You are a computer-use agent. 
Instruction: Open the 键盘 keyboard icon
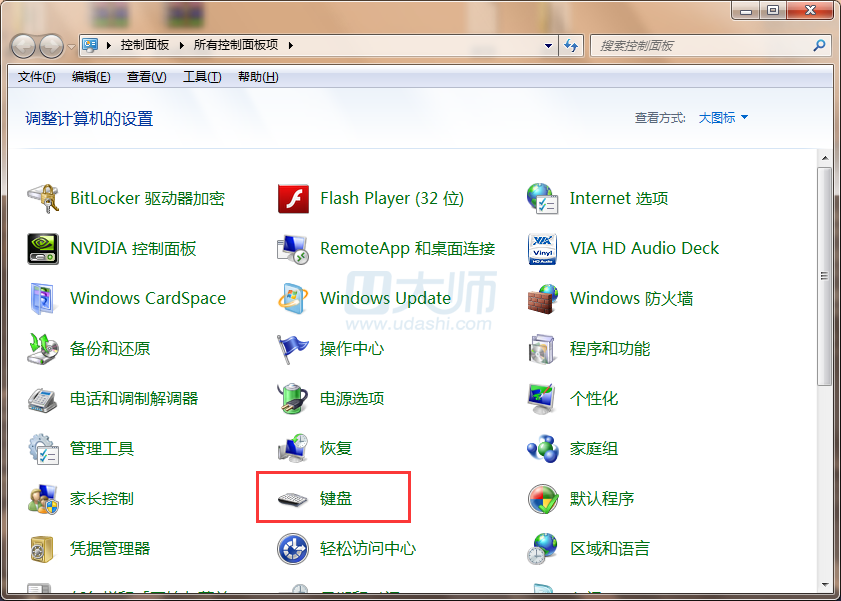pyautogui.click(x=293, y=499)
